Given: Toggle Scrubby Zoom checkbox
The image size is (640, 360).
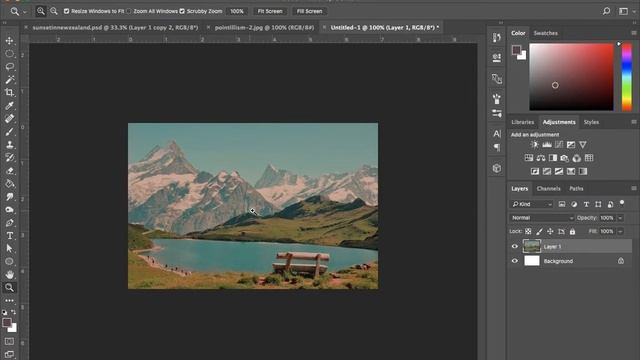Looking at the screenshot, I should 182,11.
